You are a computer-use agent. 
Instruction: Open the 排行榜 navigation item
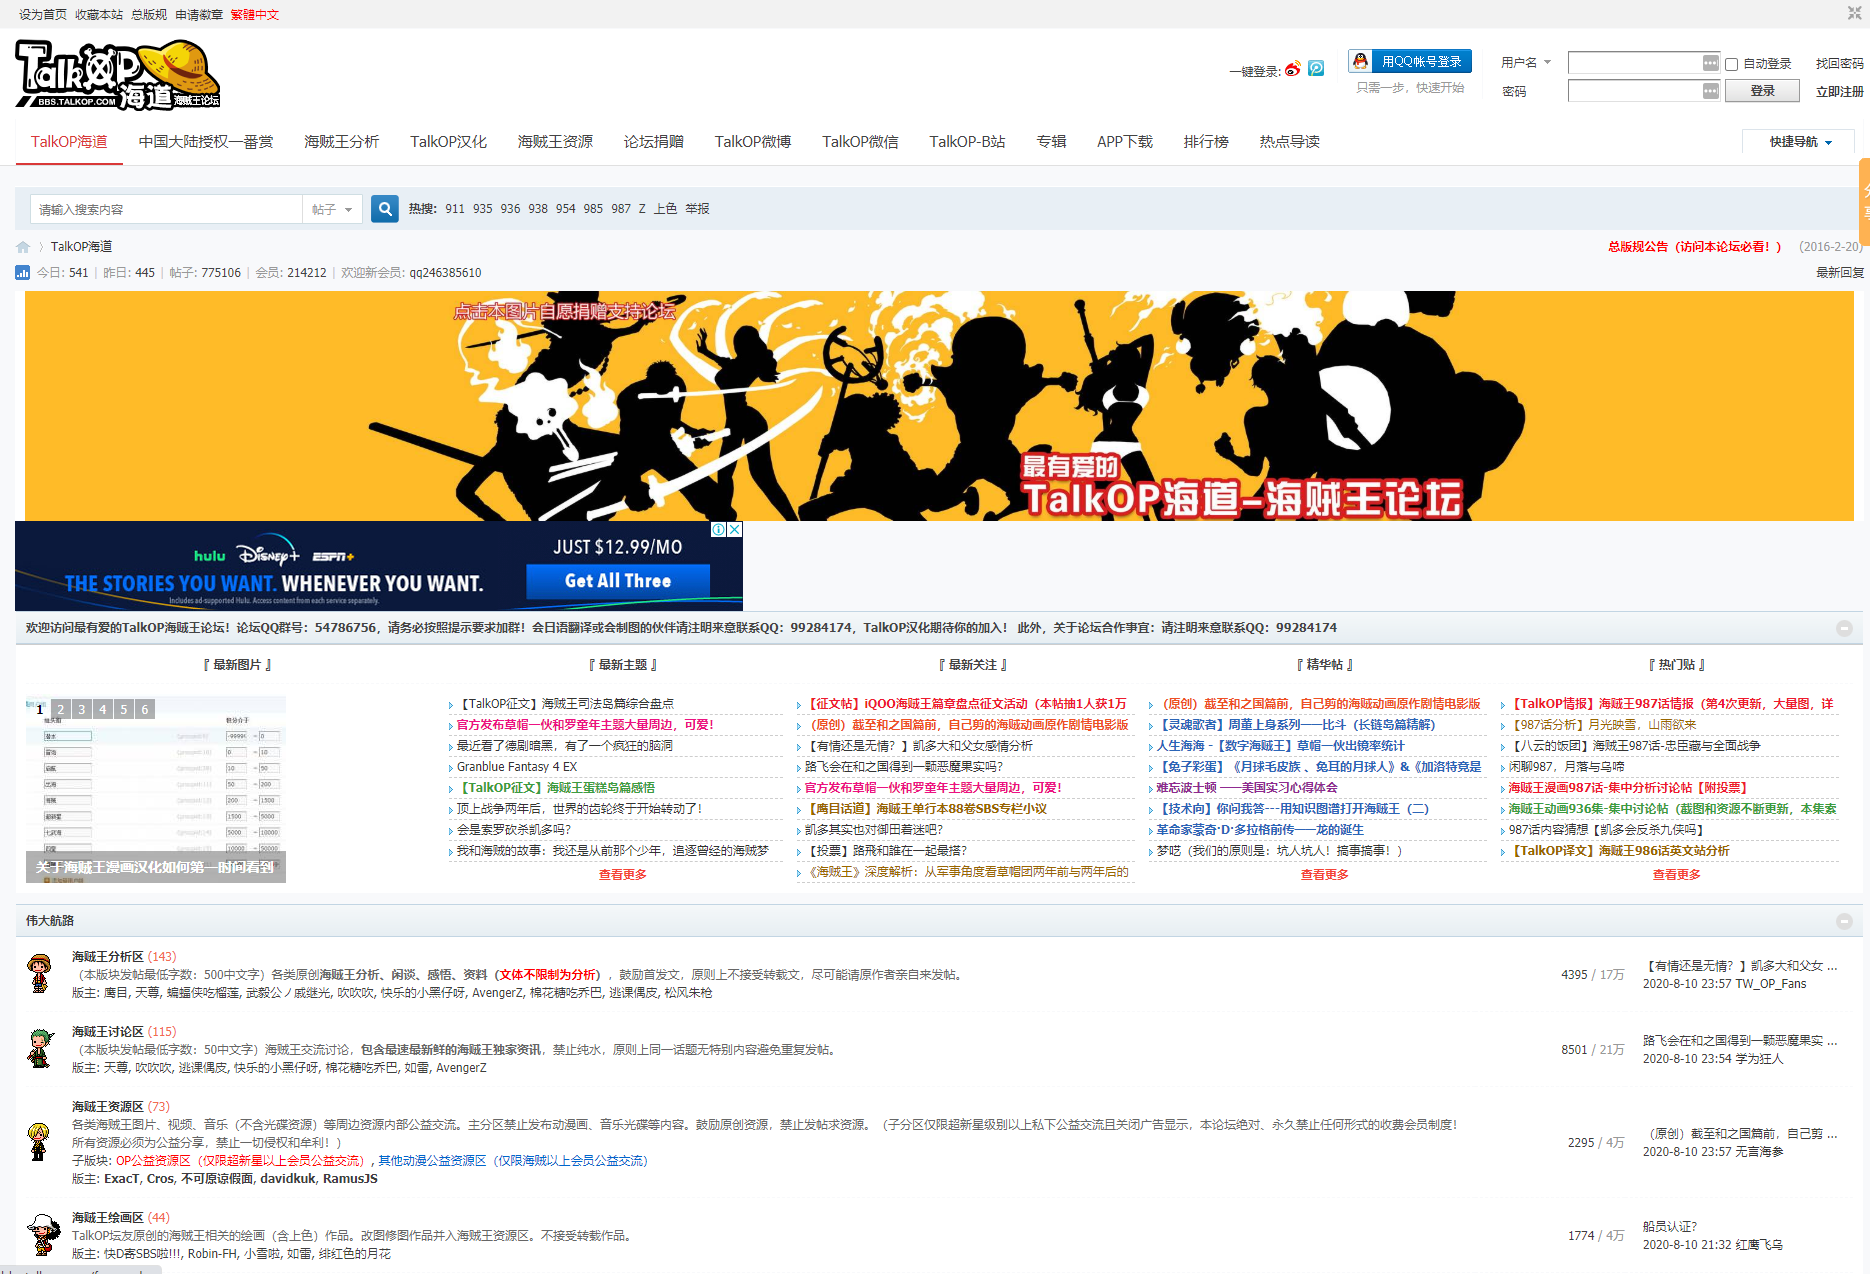pyautogui.click(x=1206, y=142)
